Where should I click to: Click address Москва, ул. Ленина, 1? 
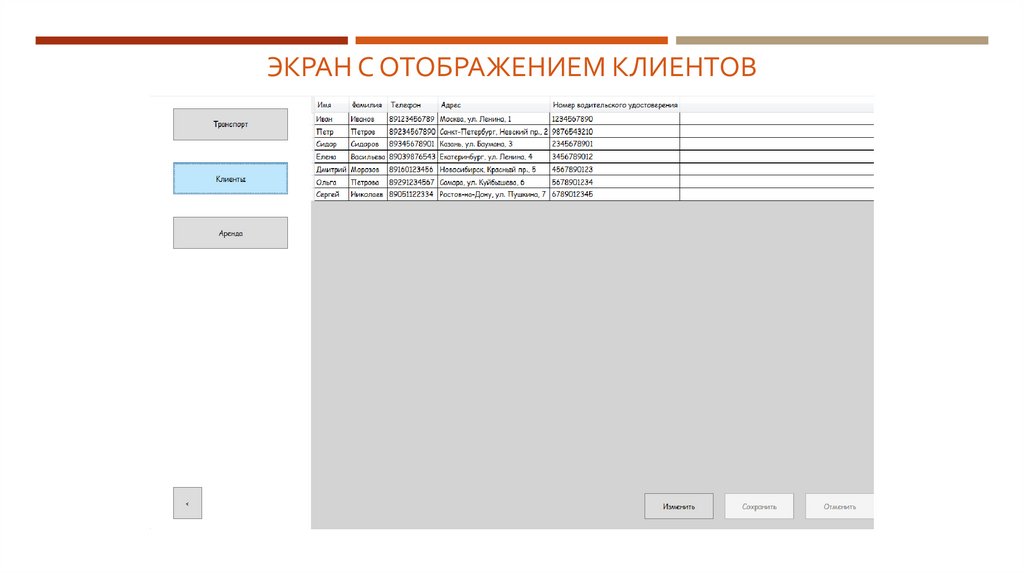[x=493, y=119]
